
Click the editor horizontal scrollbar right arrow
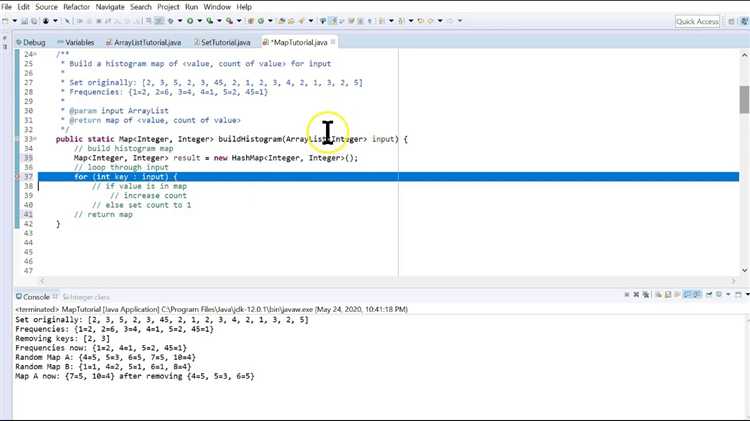[x=733, y=281]
